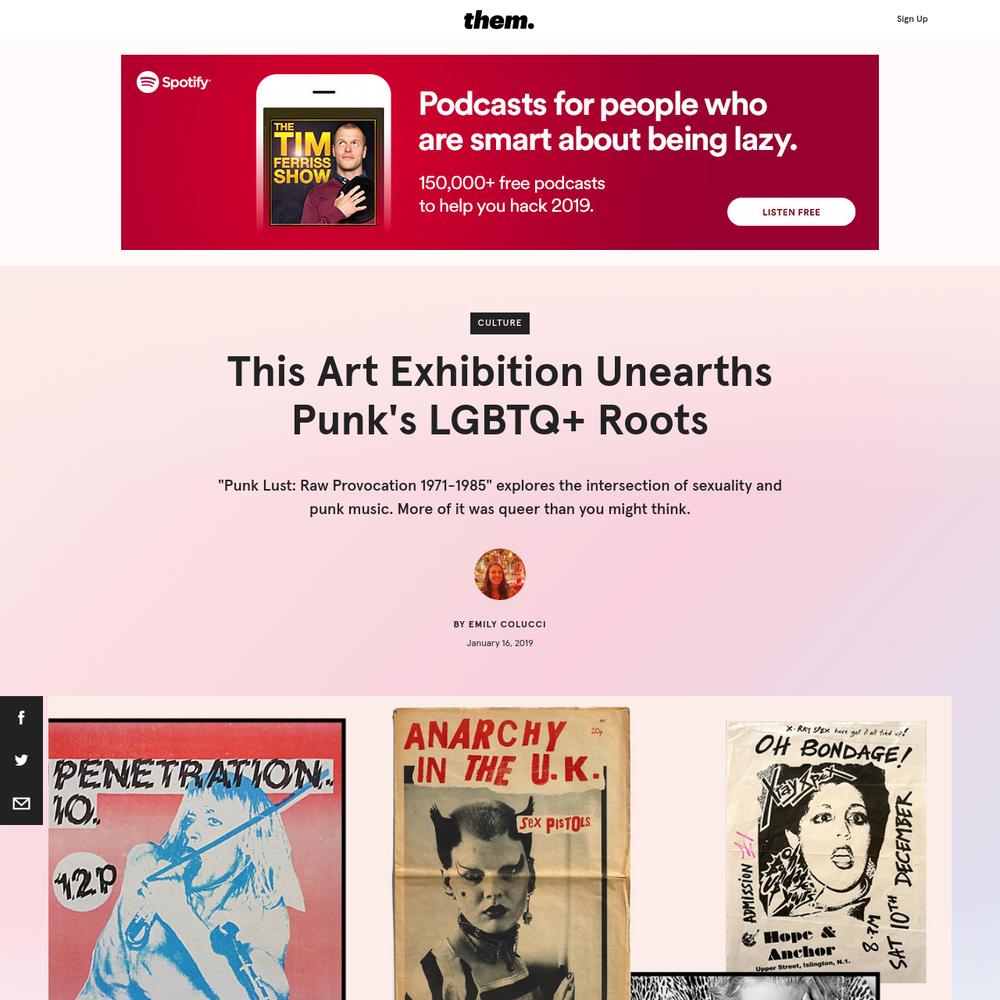This screenshot has height=1000, width=1000.
Task: Click the Spotify ad headline about podcasts
Action: point(608,121)
